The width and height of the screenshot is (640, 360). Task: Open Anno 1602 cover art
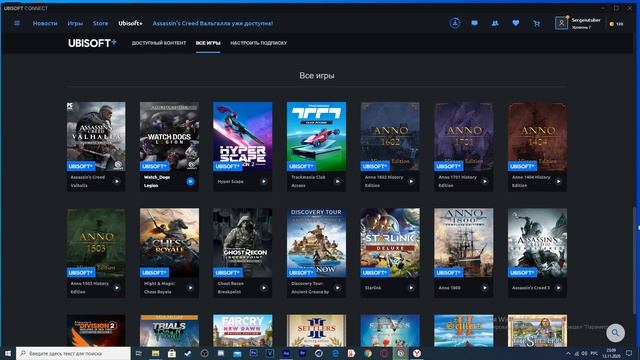[390, 136]
